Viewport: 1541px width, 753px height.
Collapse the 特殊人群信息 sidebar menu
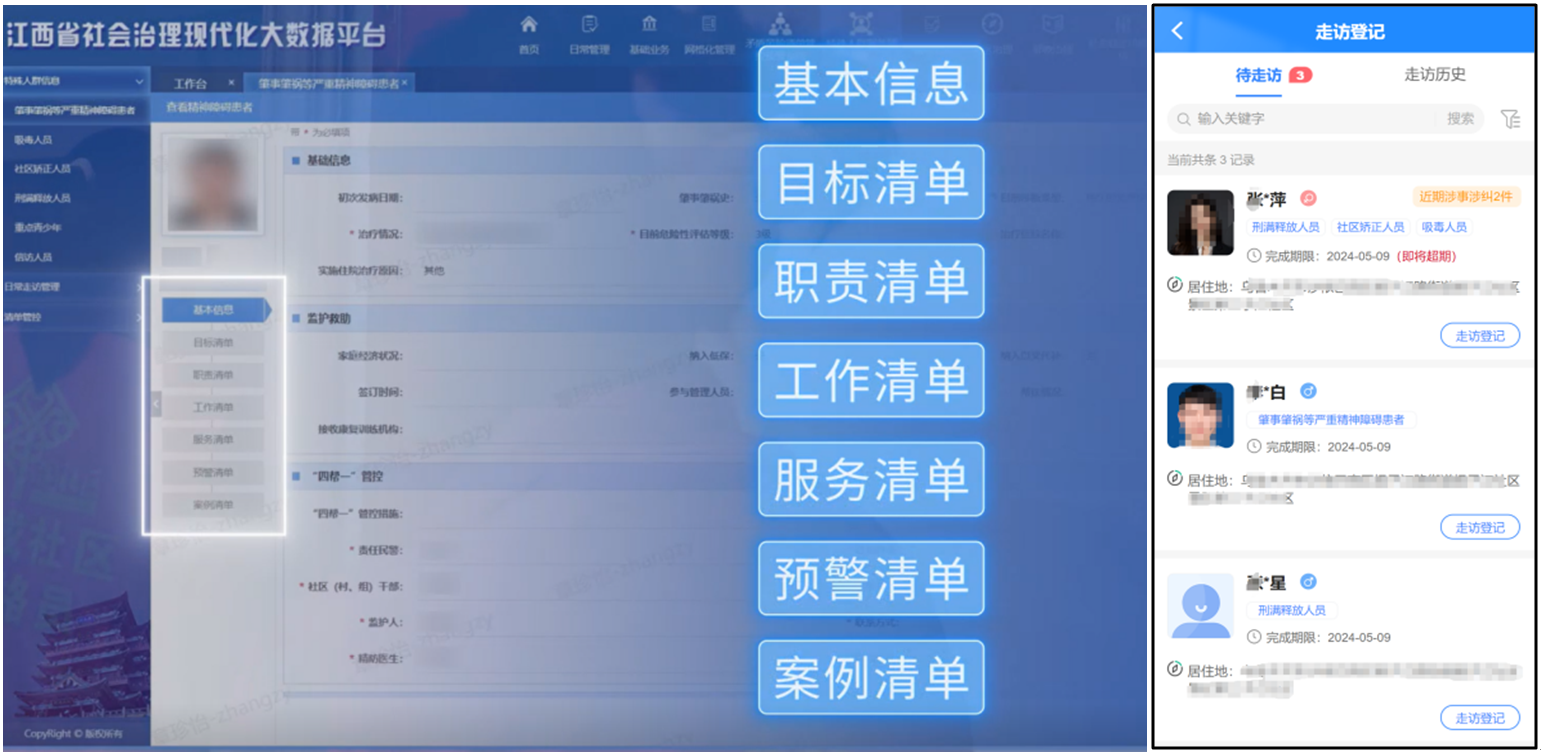139,81
